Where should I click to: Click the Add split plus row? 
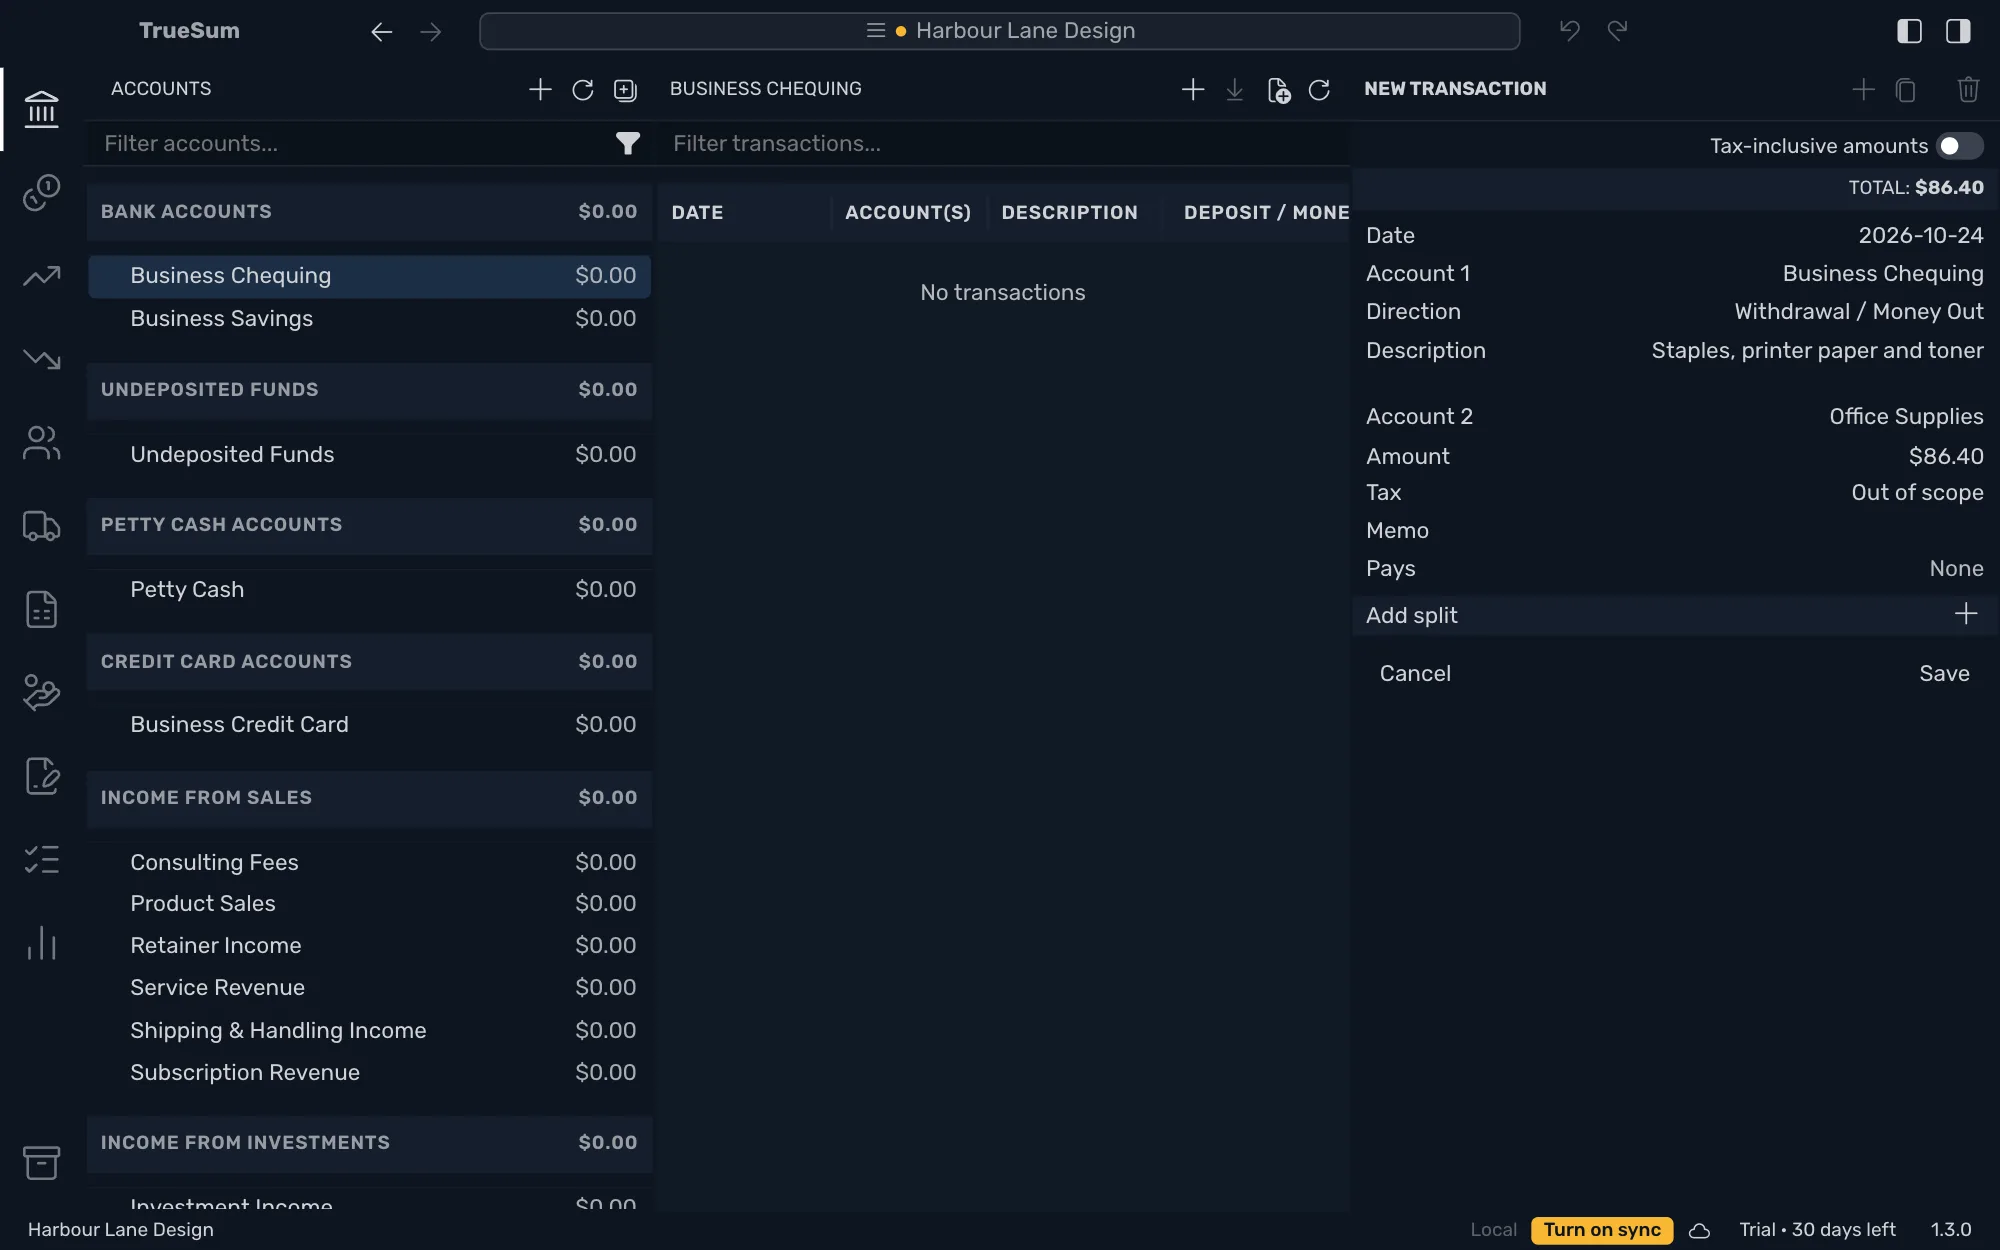1674,616
